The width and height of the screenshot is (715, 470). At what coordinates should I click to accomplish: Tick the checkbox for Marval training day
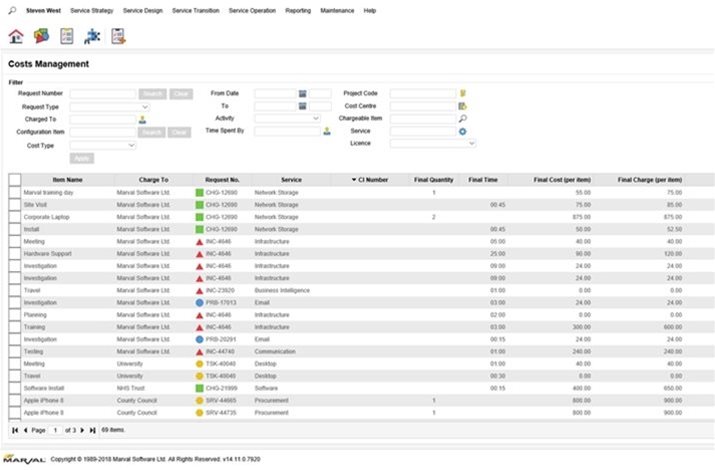pos(15,192)
